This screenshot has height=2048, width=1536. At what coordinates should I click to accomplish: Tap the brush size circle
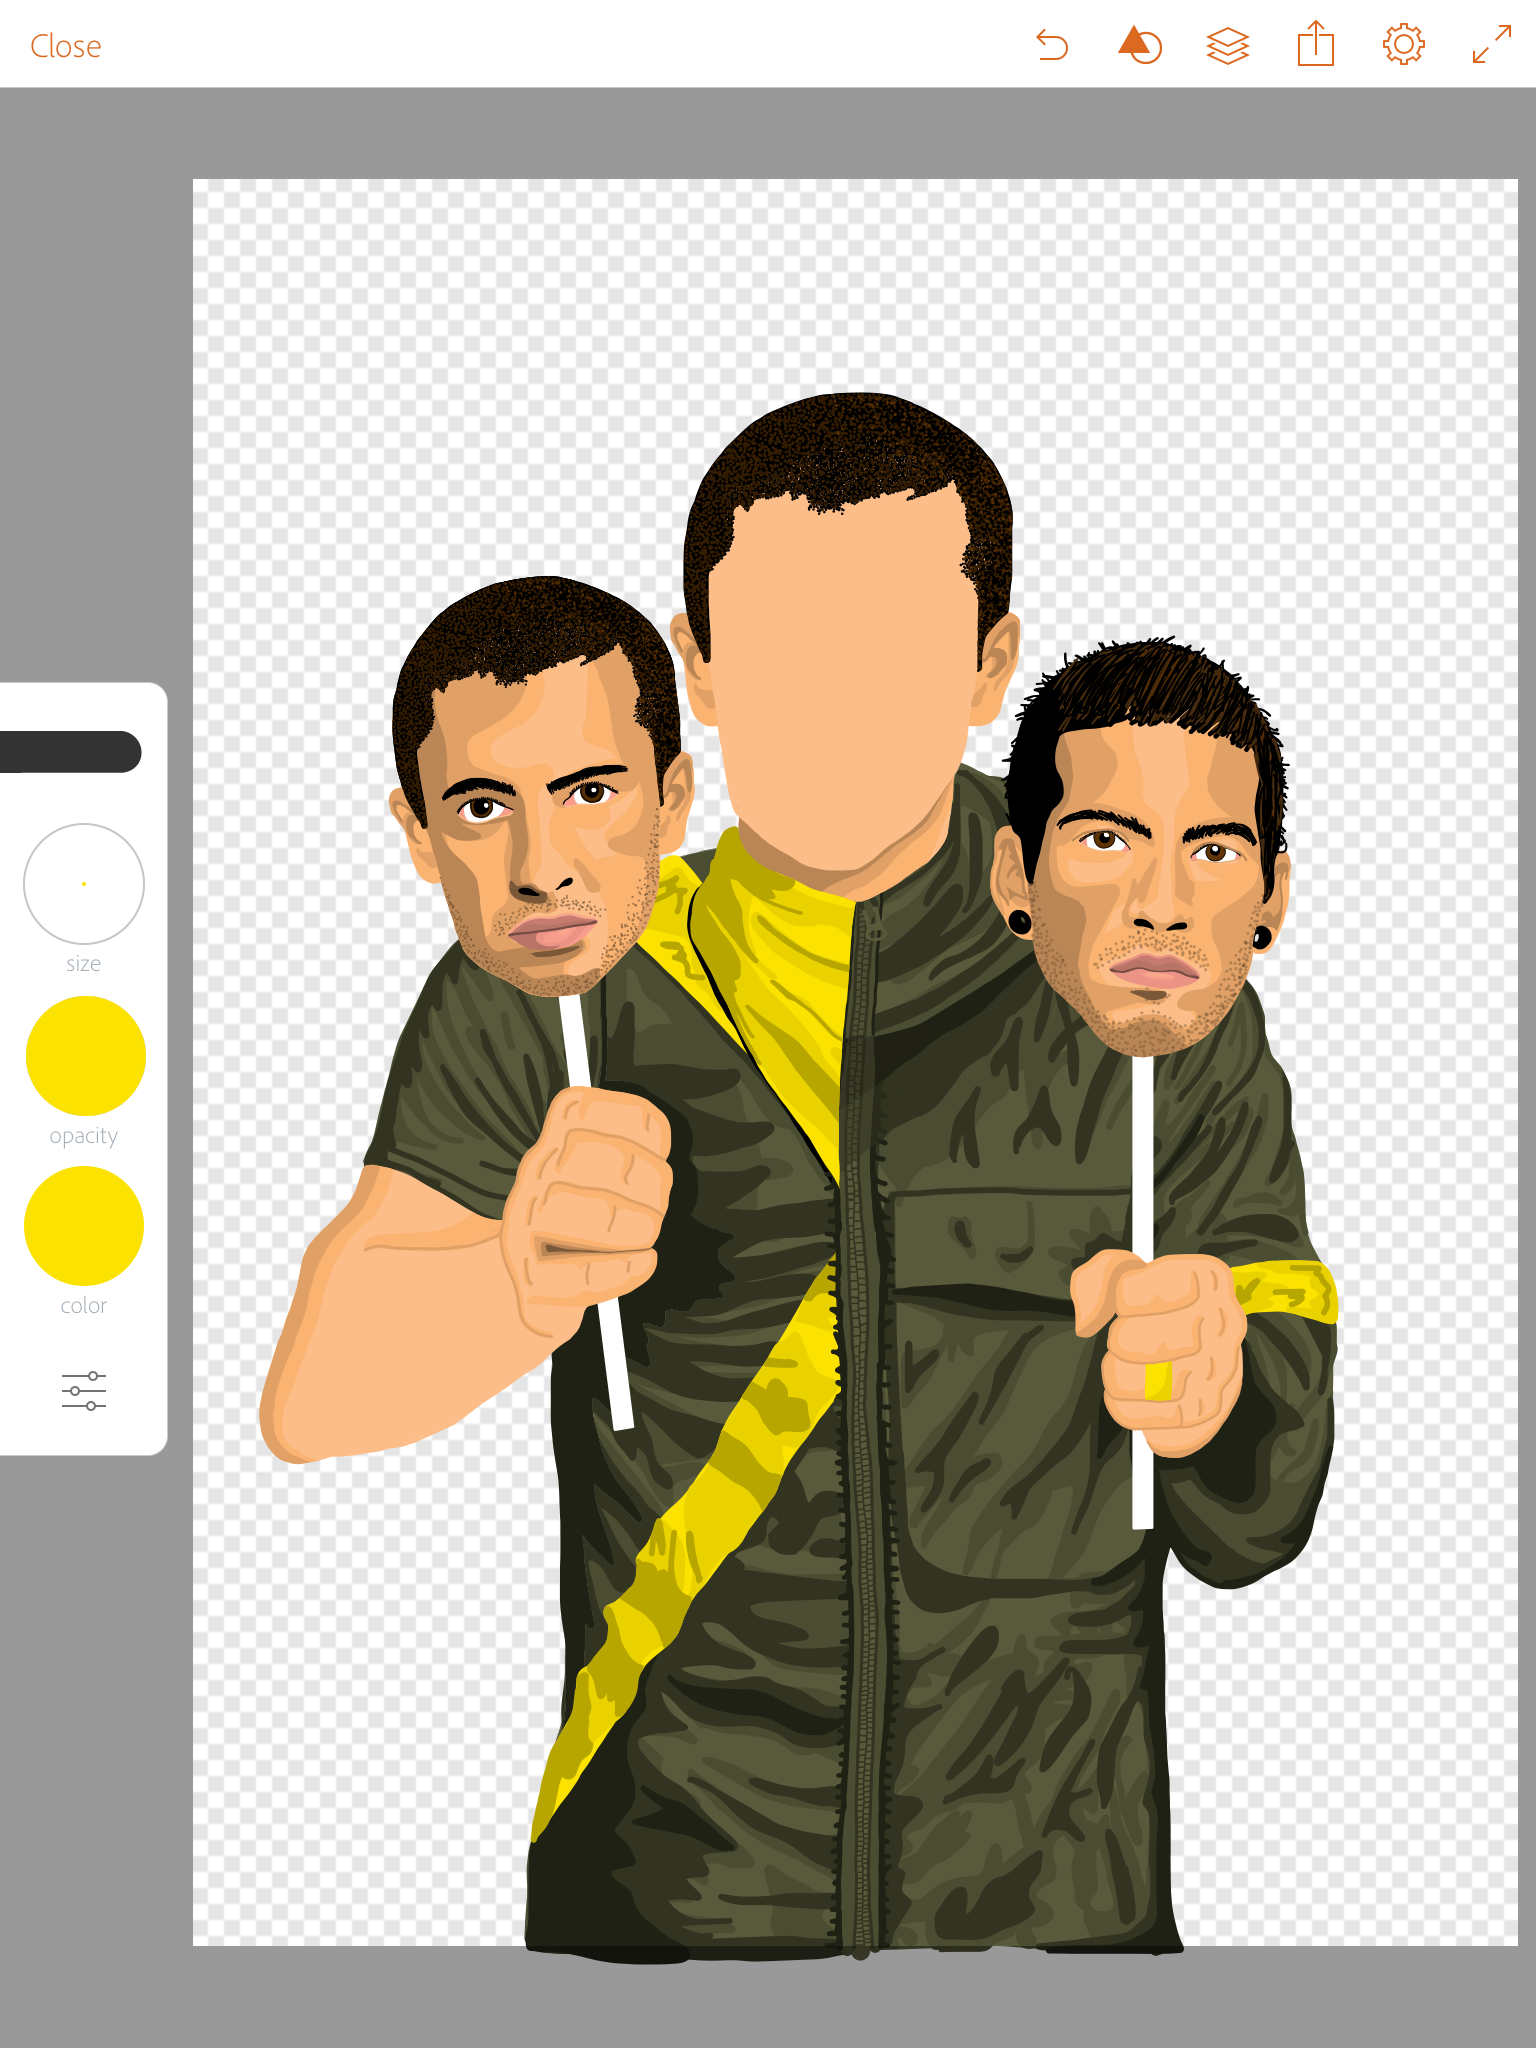[x=84, y=884]
